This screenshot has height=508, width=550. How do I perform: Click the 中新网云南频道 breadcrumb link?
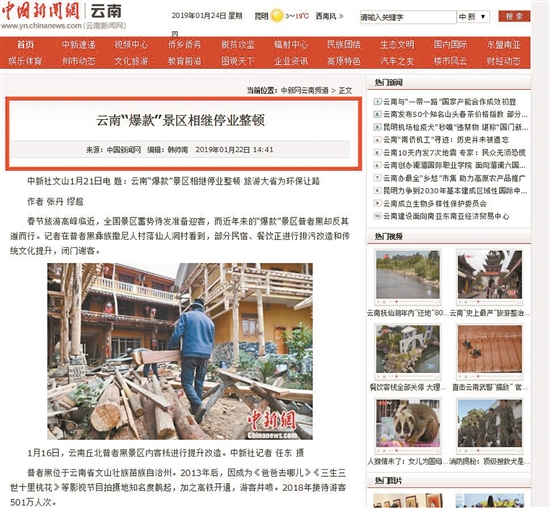click(304, 91)
